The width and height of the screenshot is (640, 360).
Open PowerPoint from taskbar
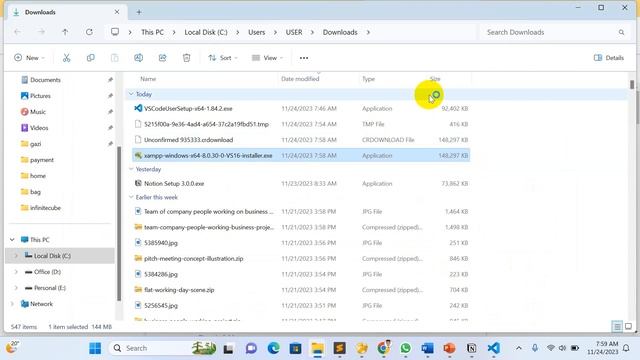[449, 348]
